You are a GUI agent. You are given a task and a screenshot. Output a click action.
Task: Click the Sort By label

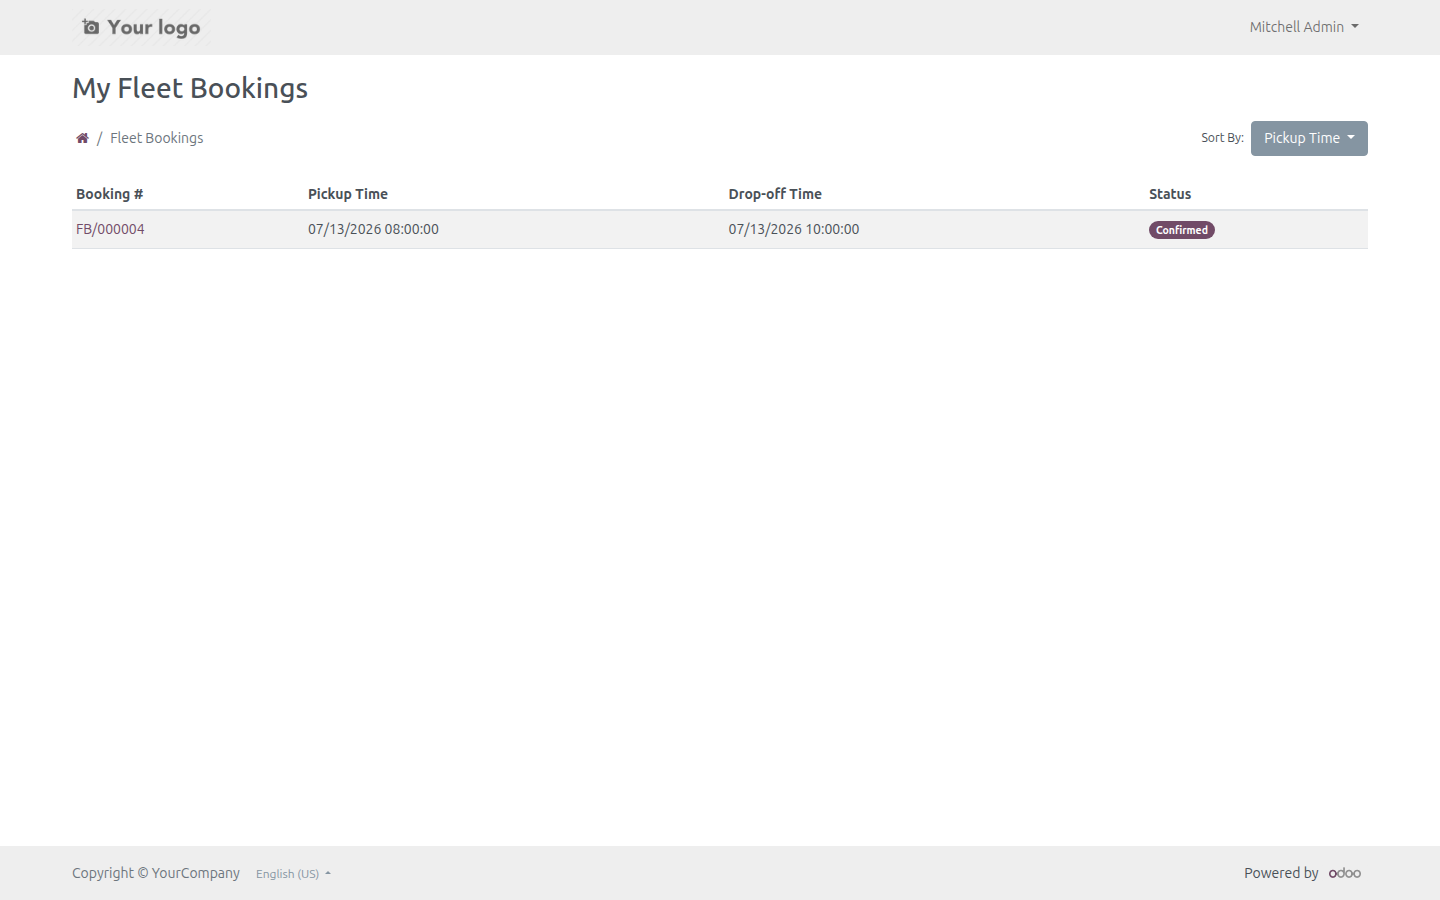[x=1222, y=138]
